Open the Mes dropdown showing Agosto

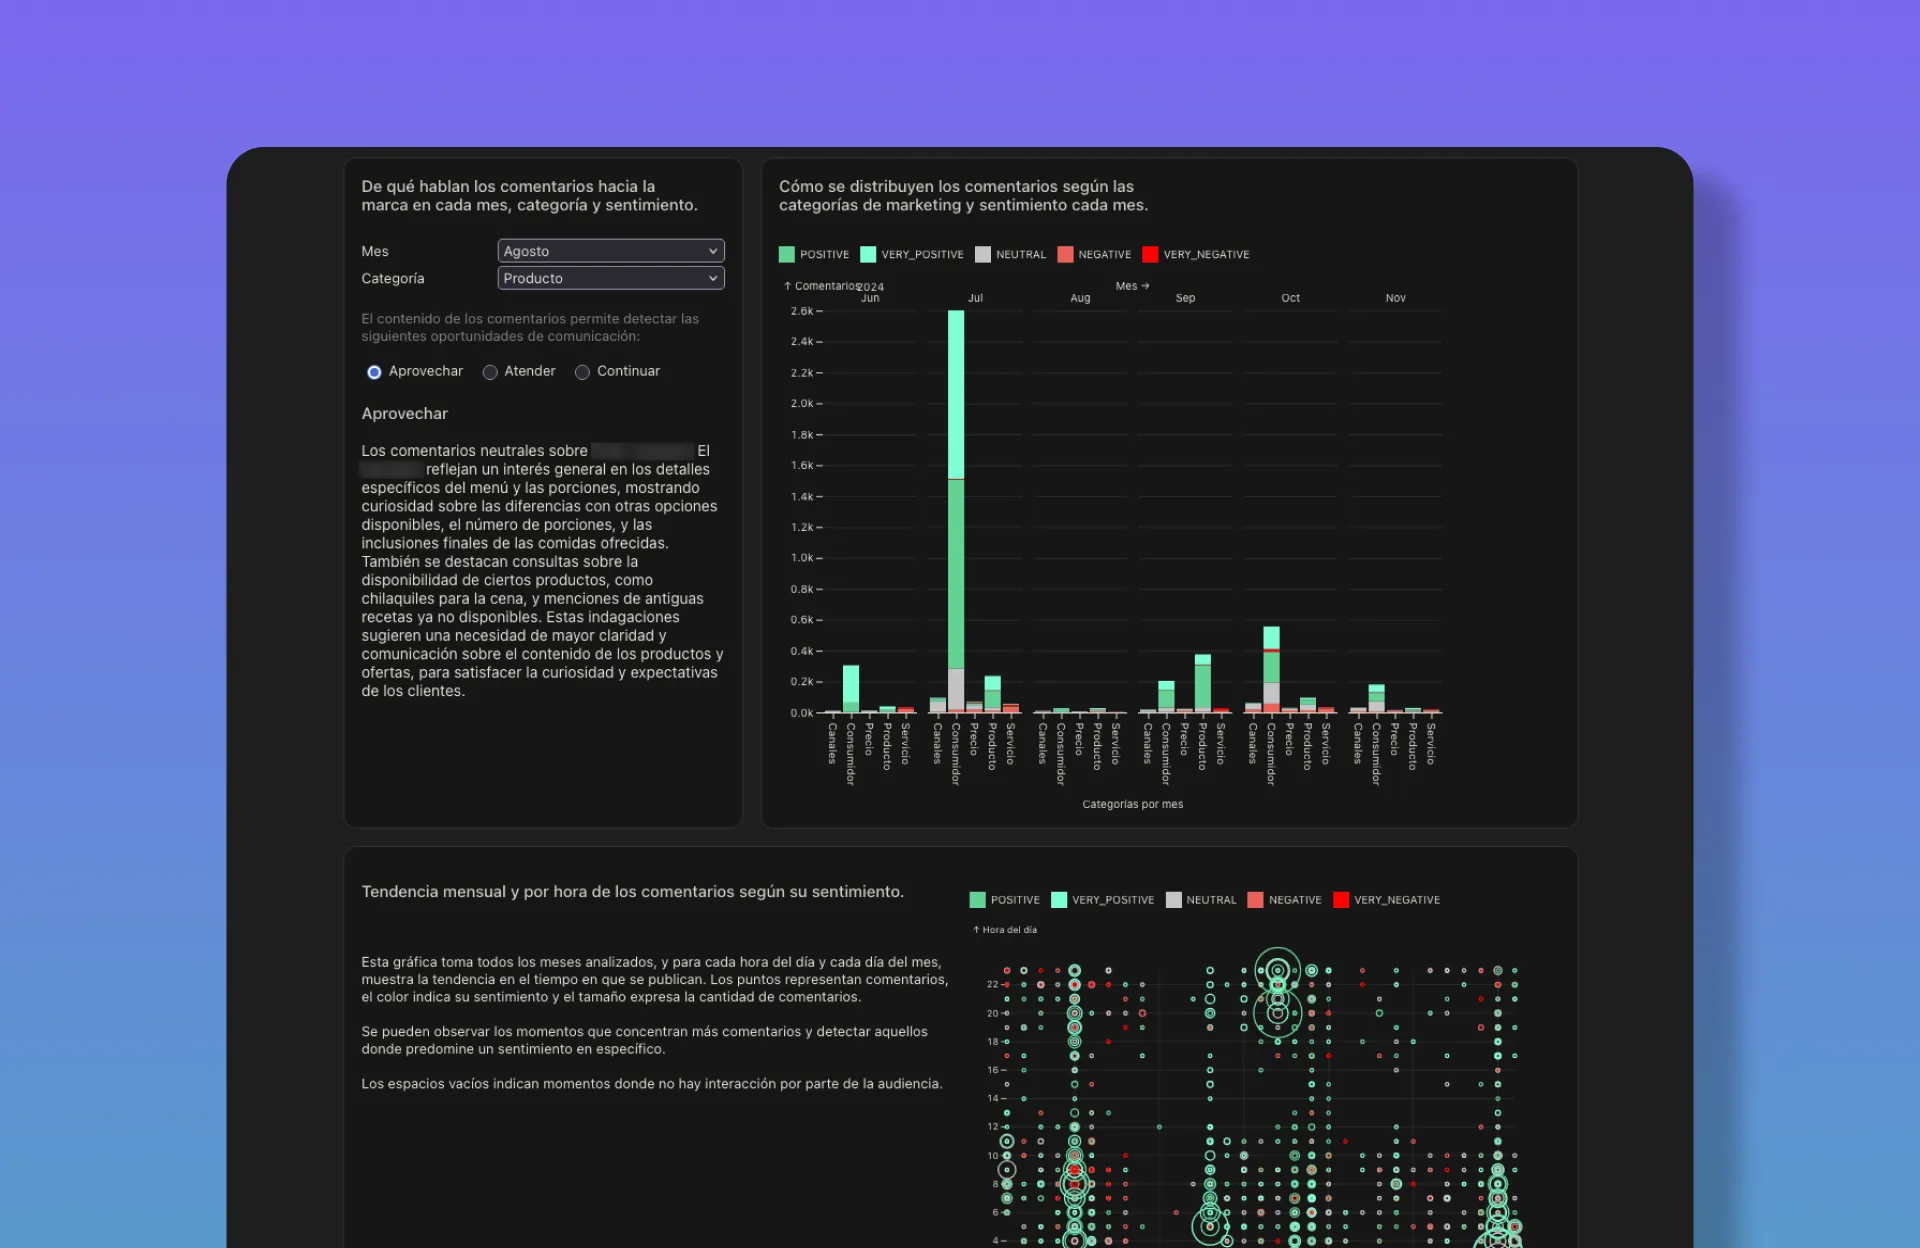pyautogui.click(x=610, y=251)
